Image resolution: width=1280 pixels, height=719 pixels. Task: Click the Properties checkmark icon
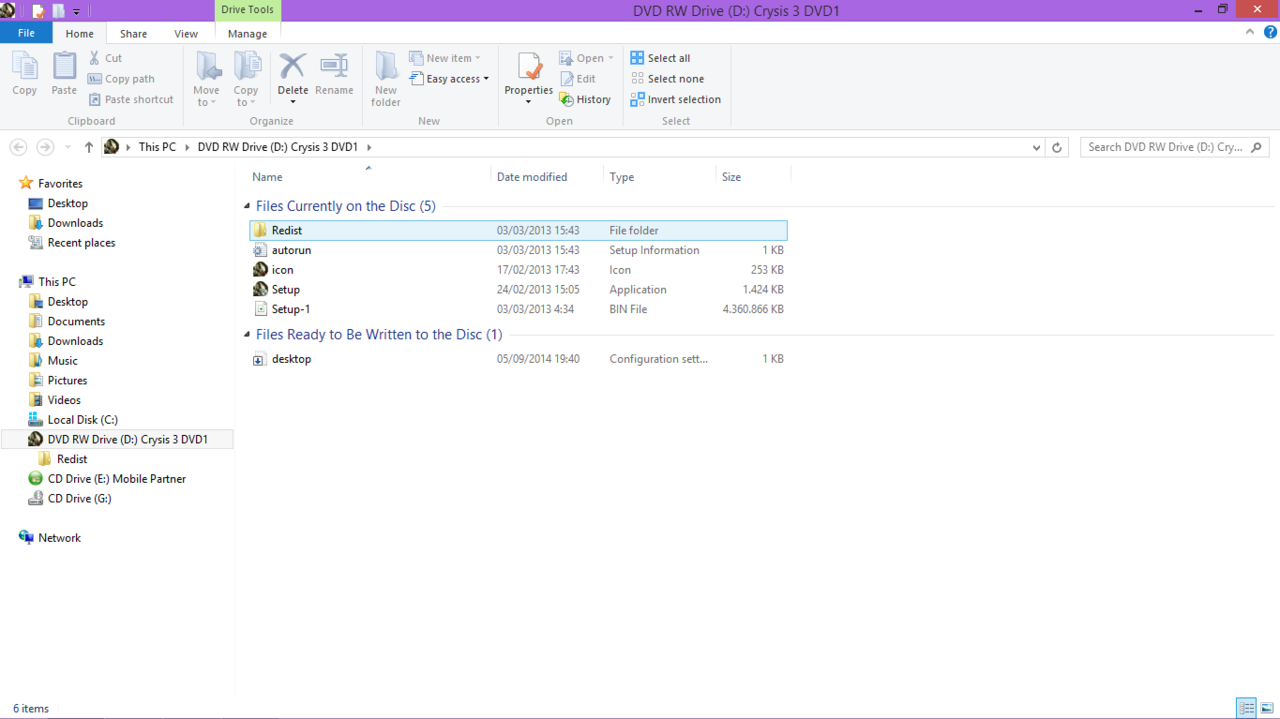(529, 67)
